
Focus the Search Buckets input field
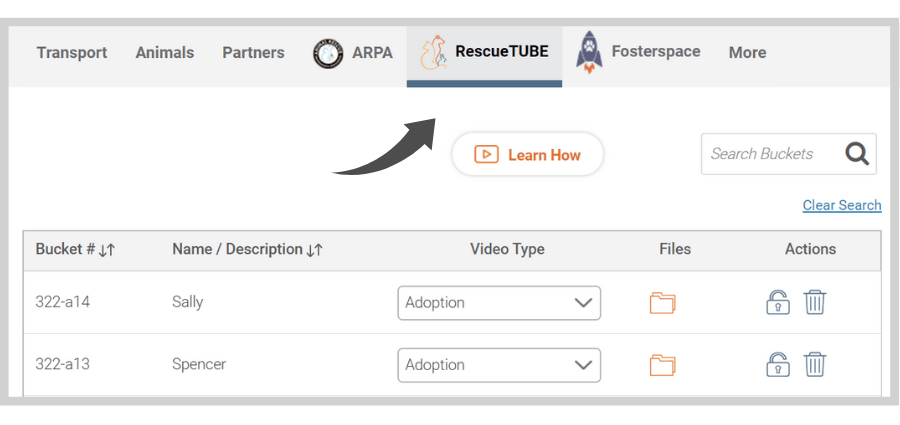pos(769,154)
